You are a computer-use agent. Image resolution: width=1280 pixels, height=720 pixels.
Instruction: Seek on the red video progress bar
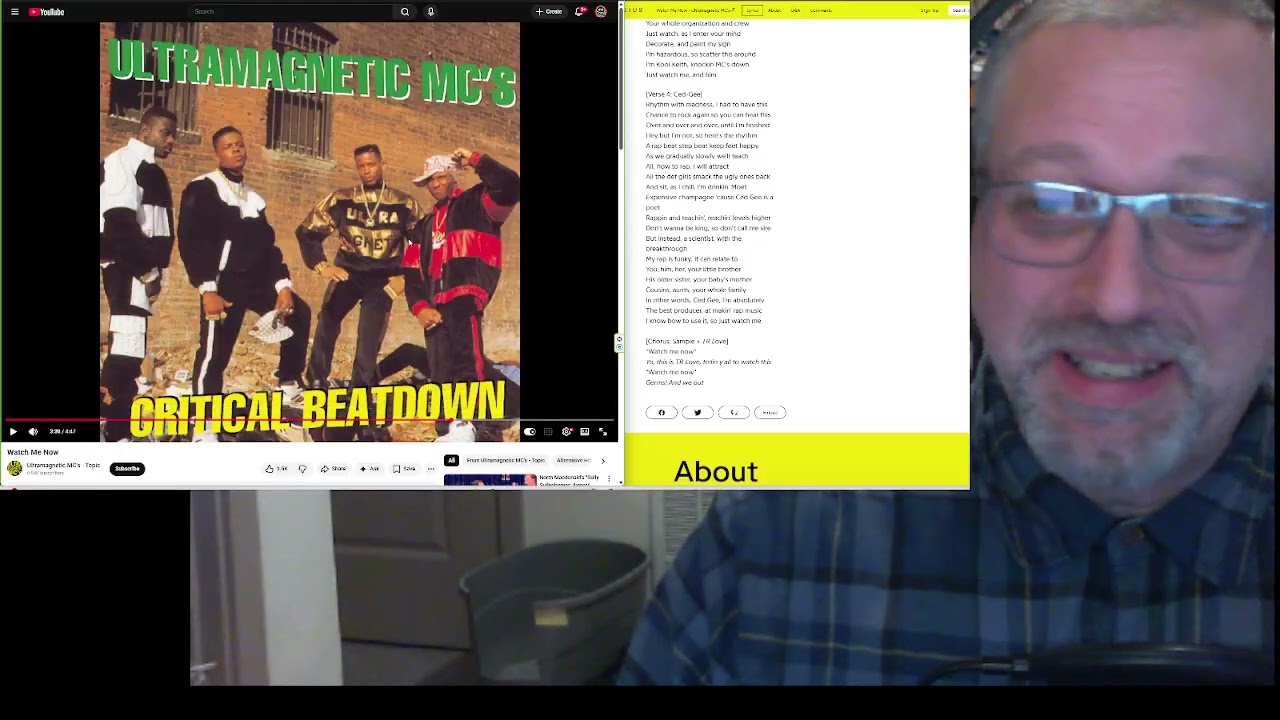[x=310, y=421]
